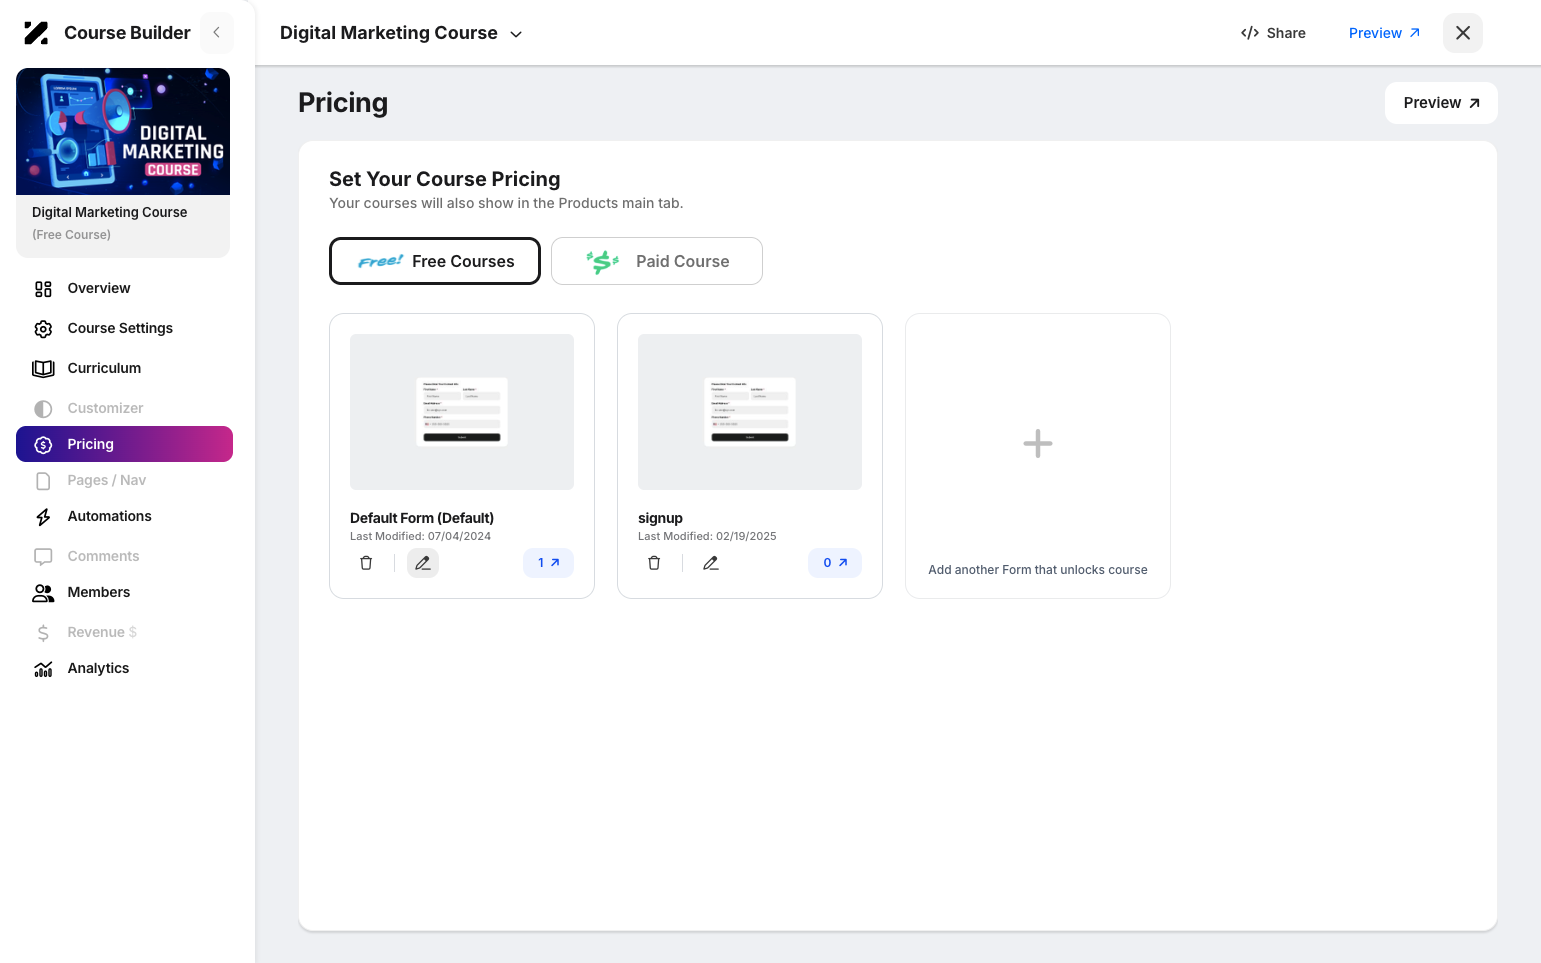
Task: Delete the signup form with trash icon
Action: [x=654, y=563]
